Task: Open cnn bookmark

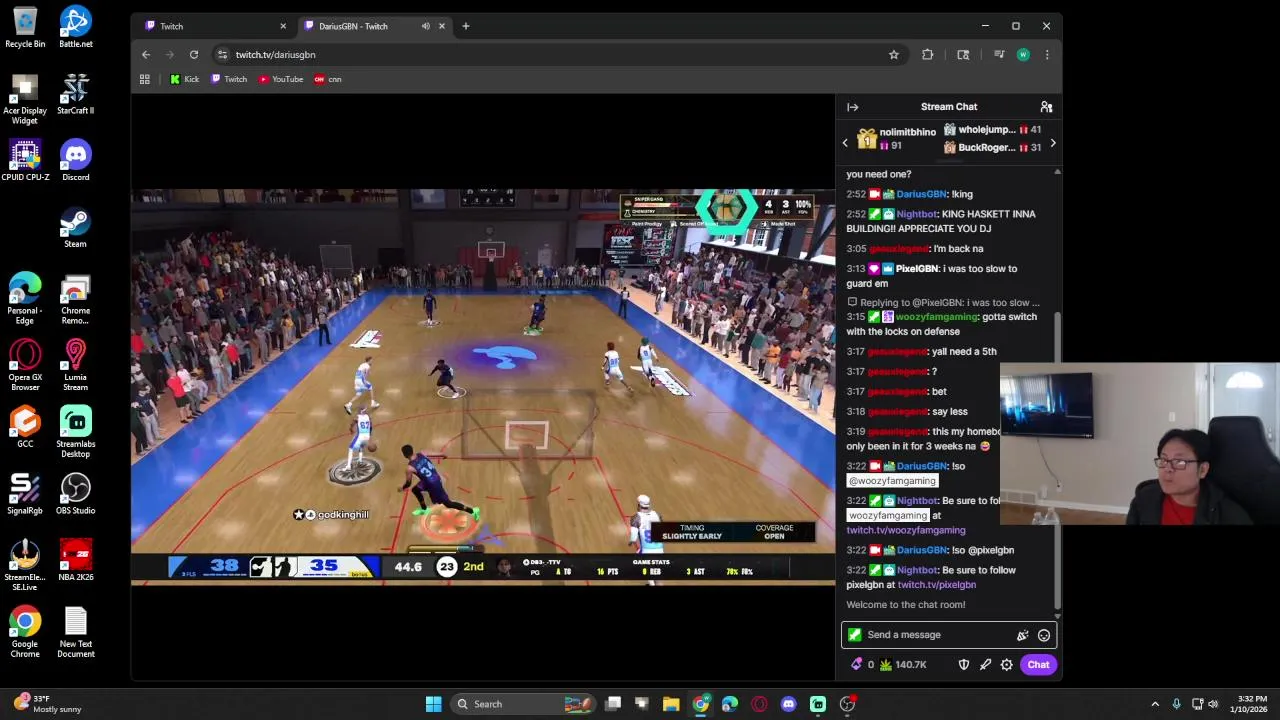Action: 328,79
